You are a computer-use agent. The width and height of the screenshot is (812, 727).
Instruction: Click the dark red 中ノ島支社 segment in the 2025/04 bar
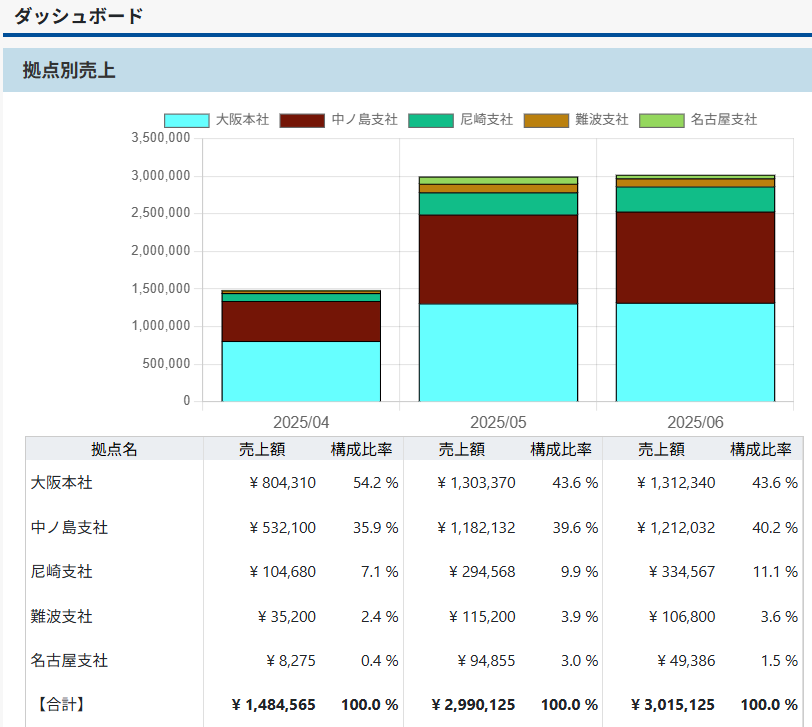click(x=301, y=321)
